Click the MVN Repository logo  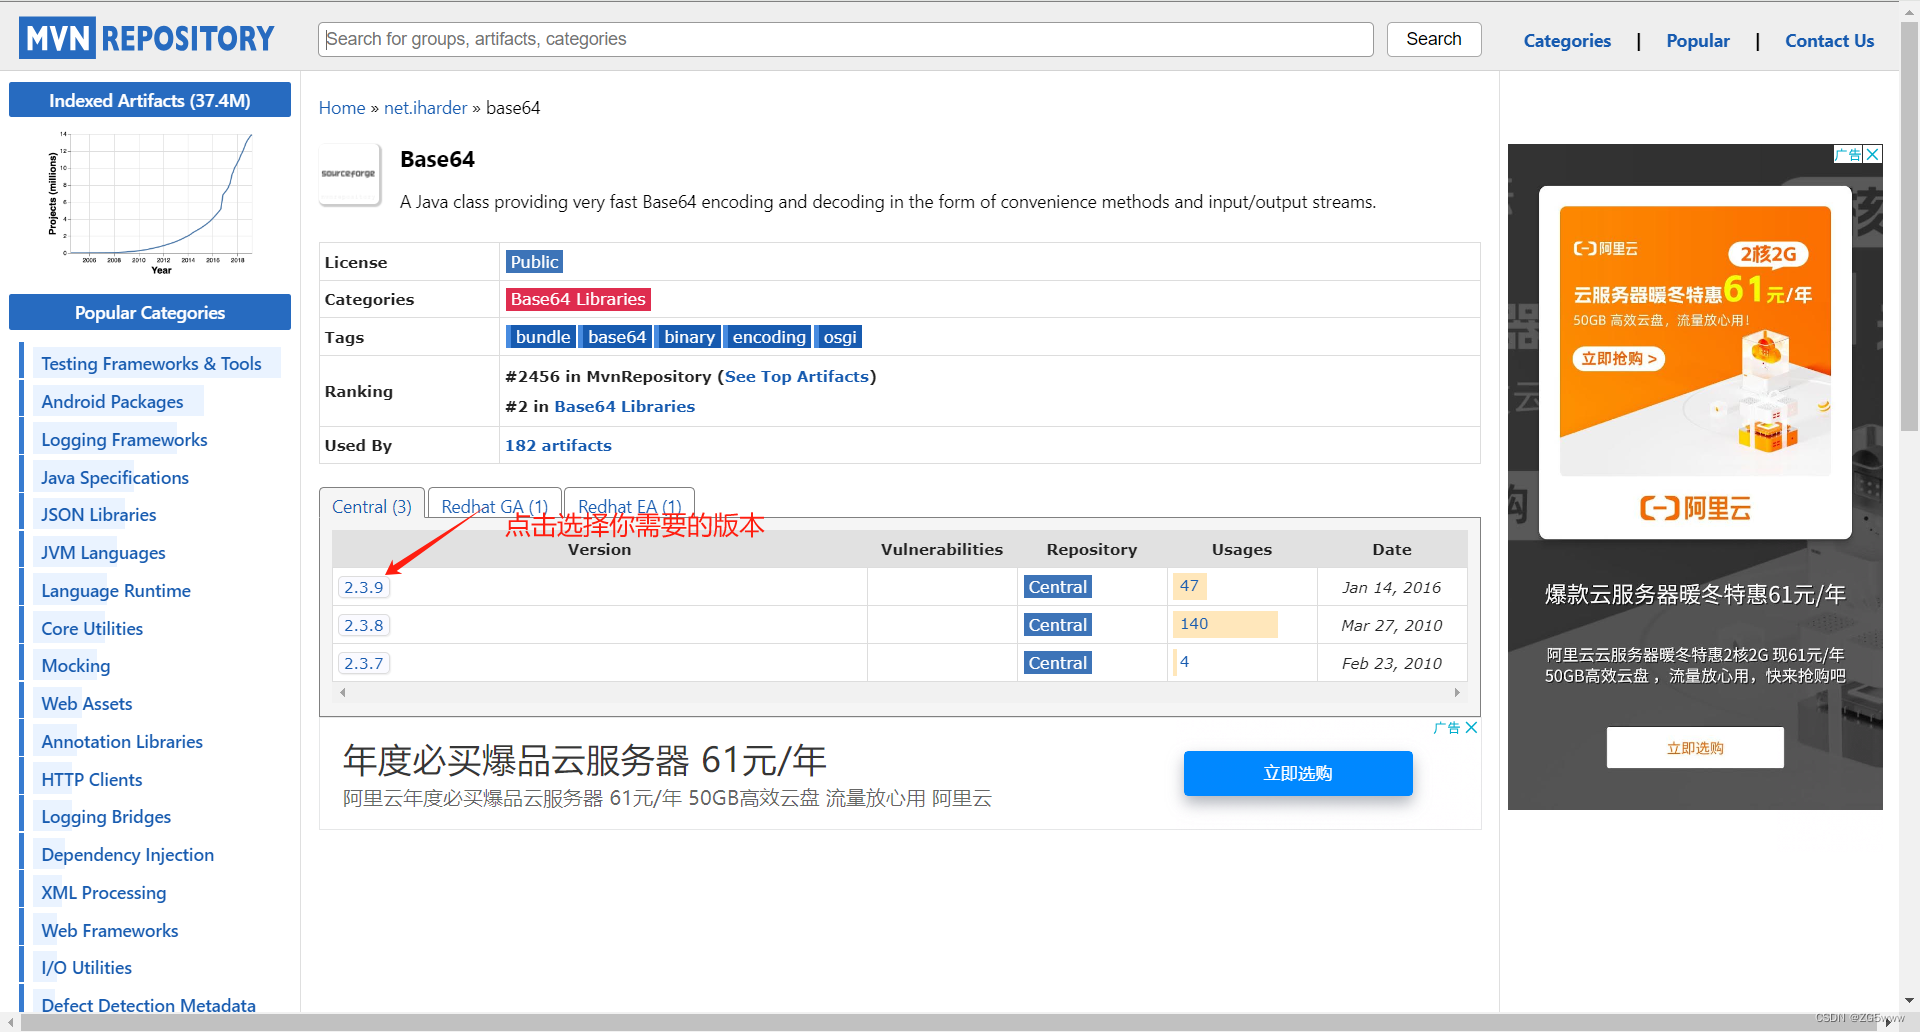[x=146, y=37]
